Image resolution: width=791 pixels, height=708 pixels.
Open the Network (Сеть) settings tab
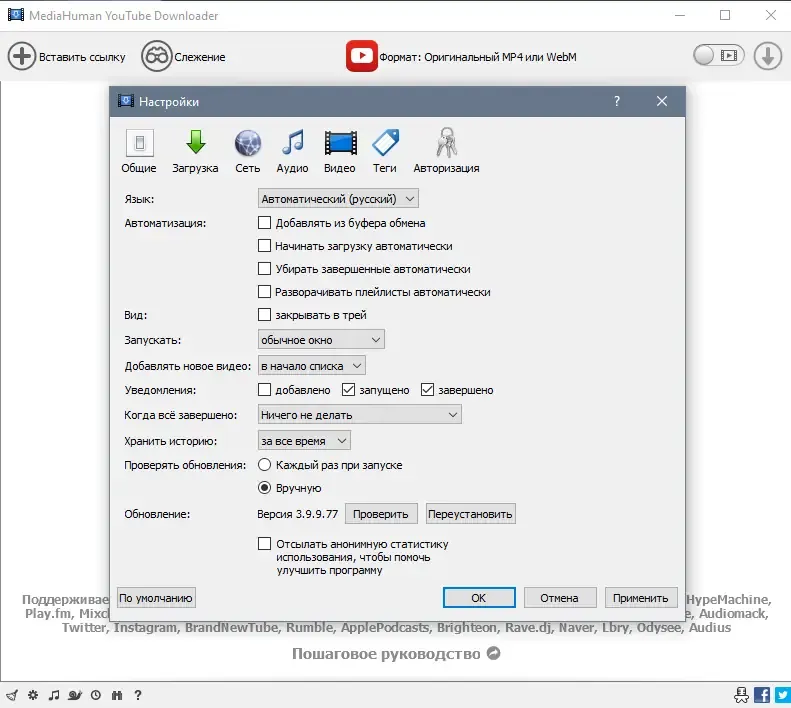[x=248, y=151]
